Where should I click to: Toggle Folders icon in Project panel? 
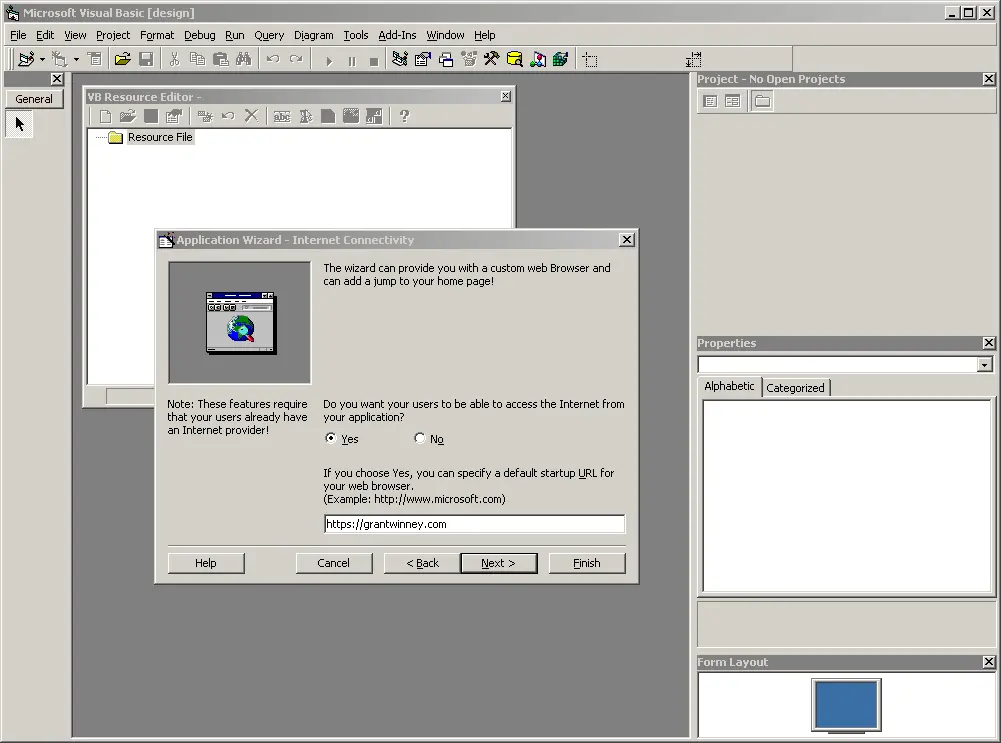[762, 101]
